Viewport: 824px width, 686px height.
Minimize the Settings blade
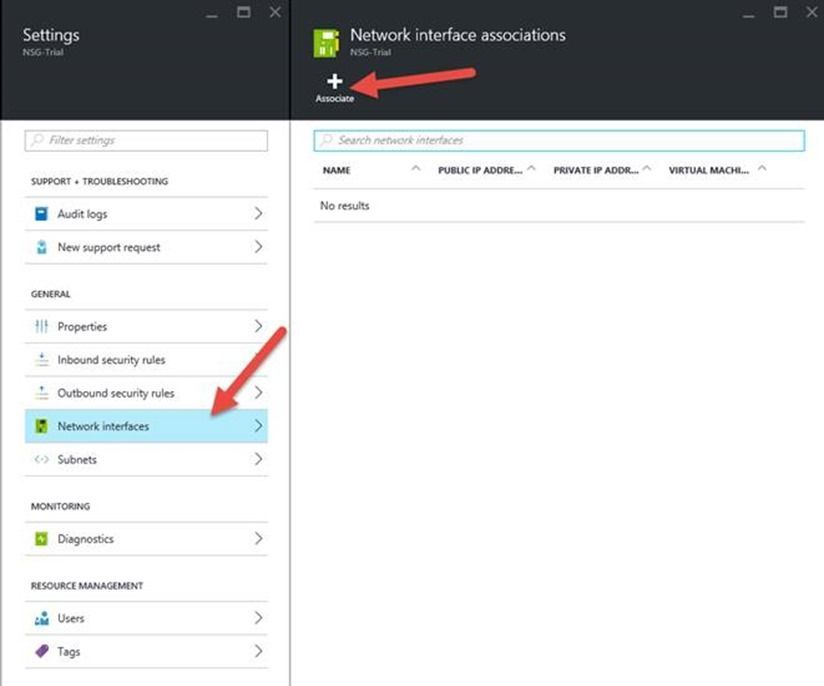pyautogui.click(x=212, y=16)
